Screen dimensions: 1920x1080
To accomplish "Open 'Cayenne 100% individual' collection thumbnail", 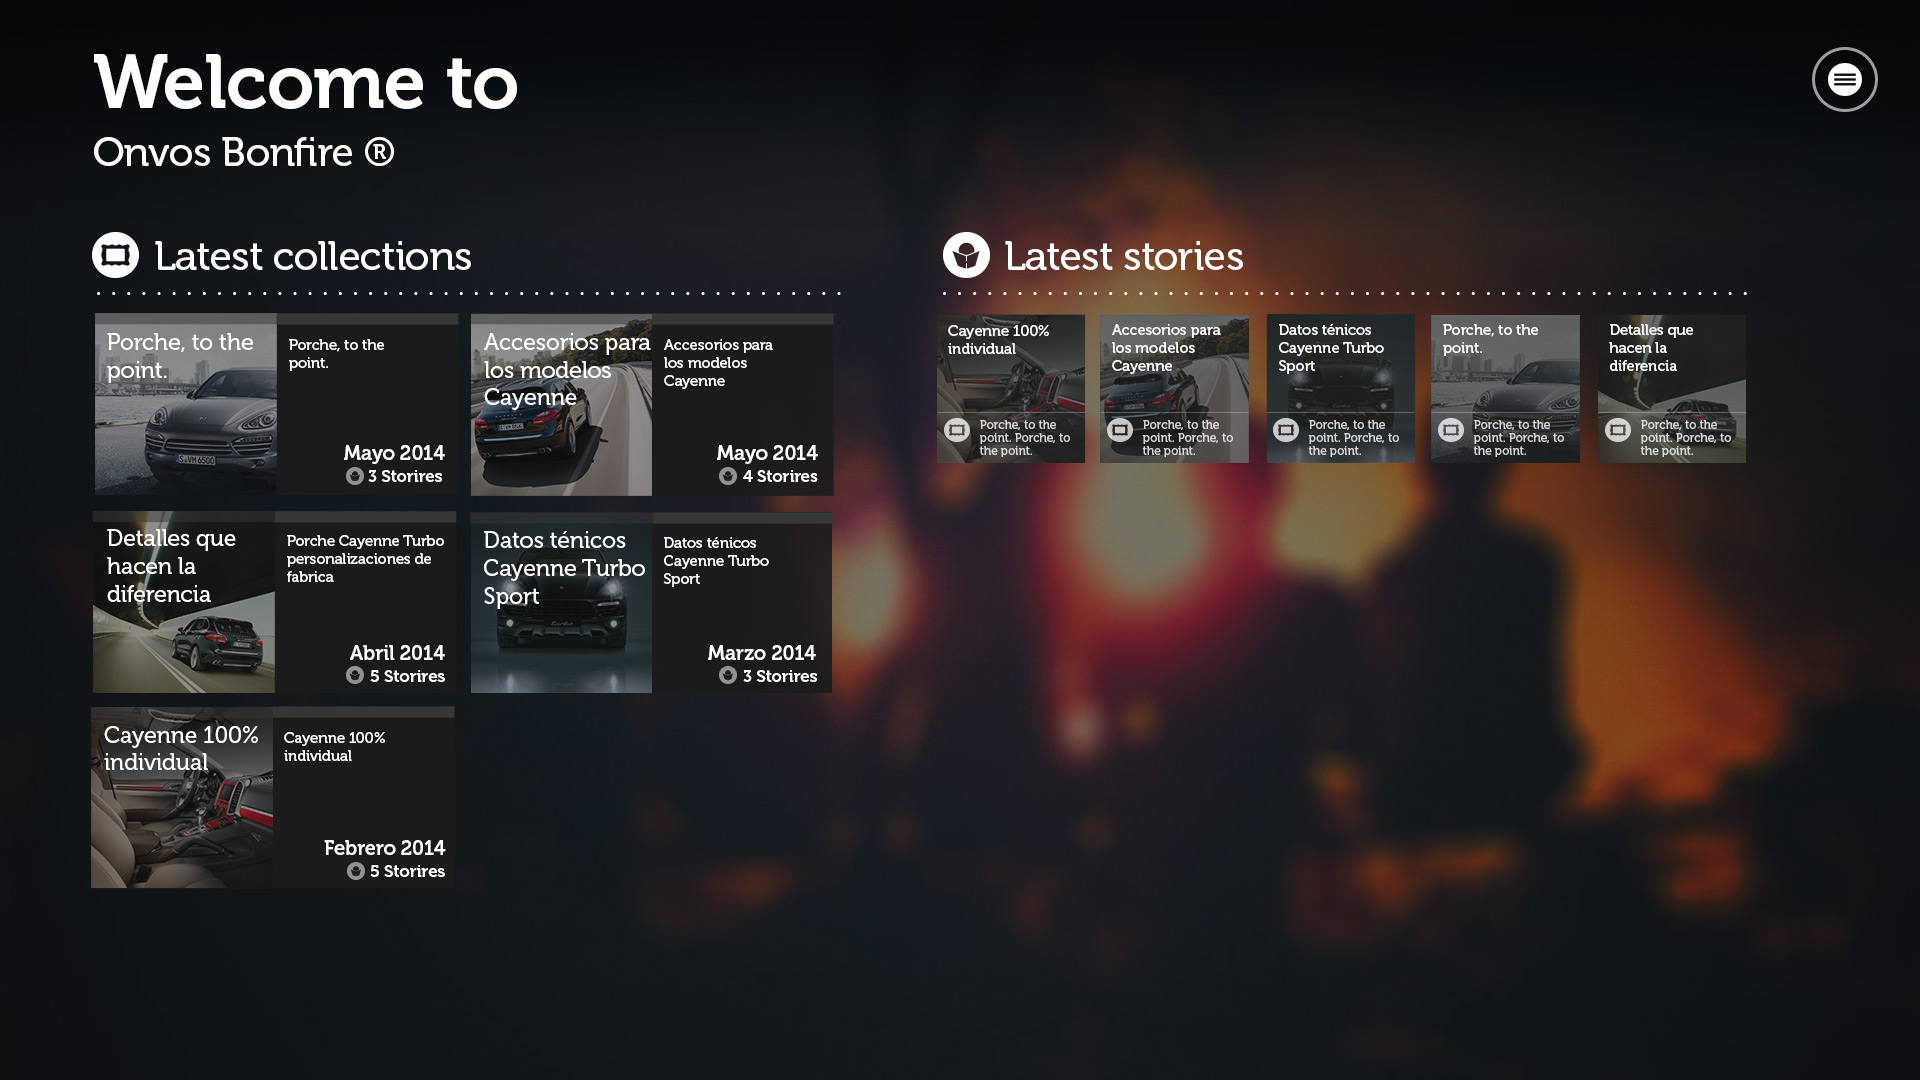I will click(x=182, y=797).
